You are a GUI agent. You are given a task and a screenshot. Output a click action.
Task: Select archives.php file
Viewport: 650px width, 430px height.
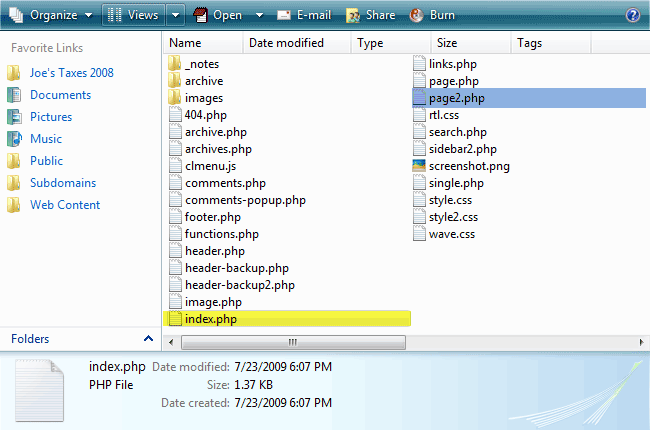(x=211, y=149)
